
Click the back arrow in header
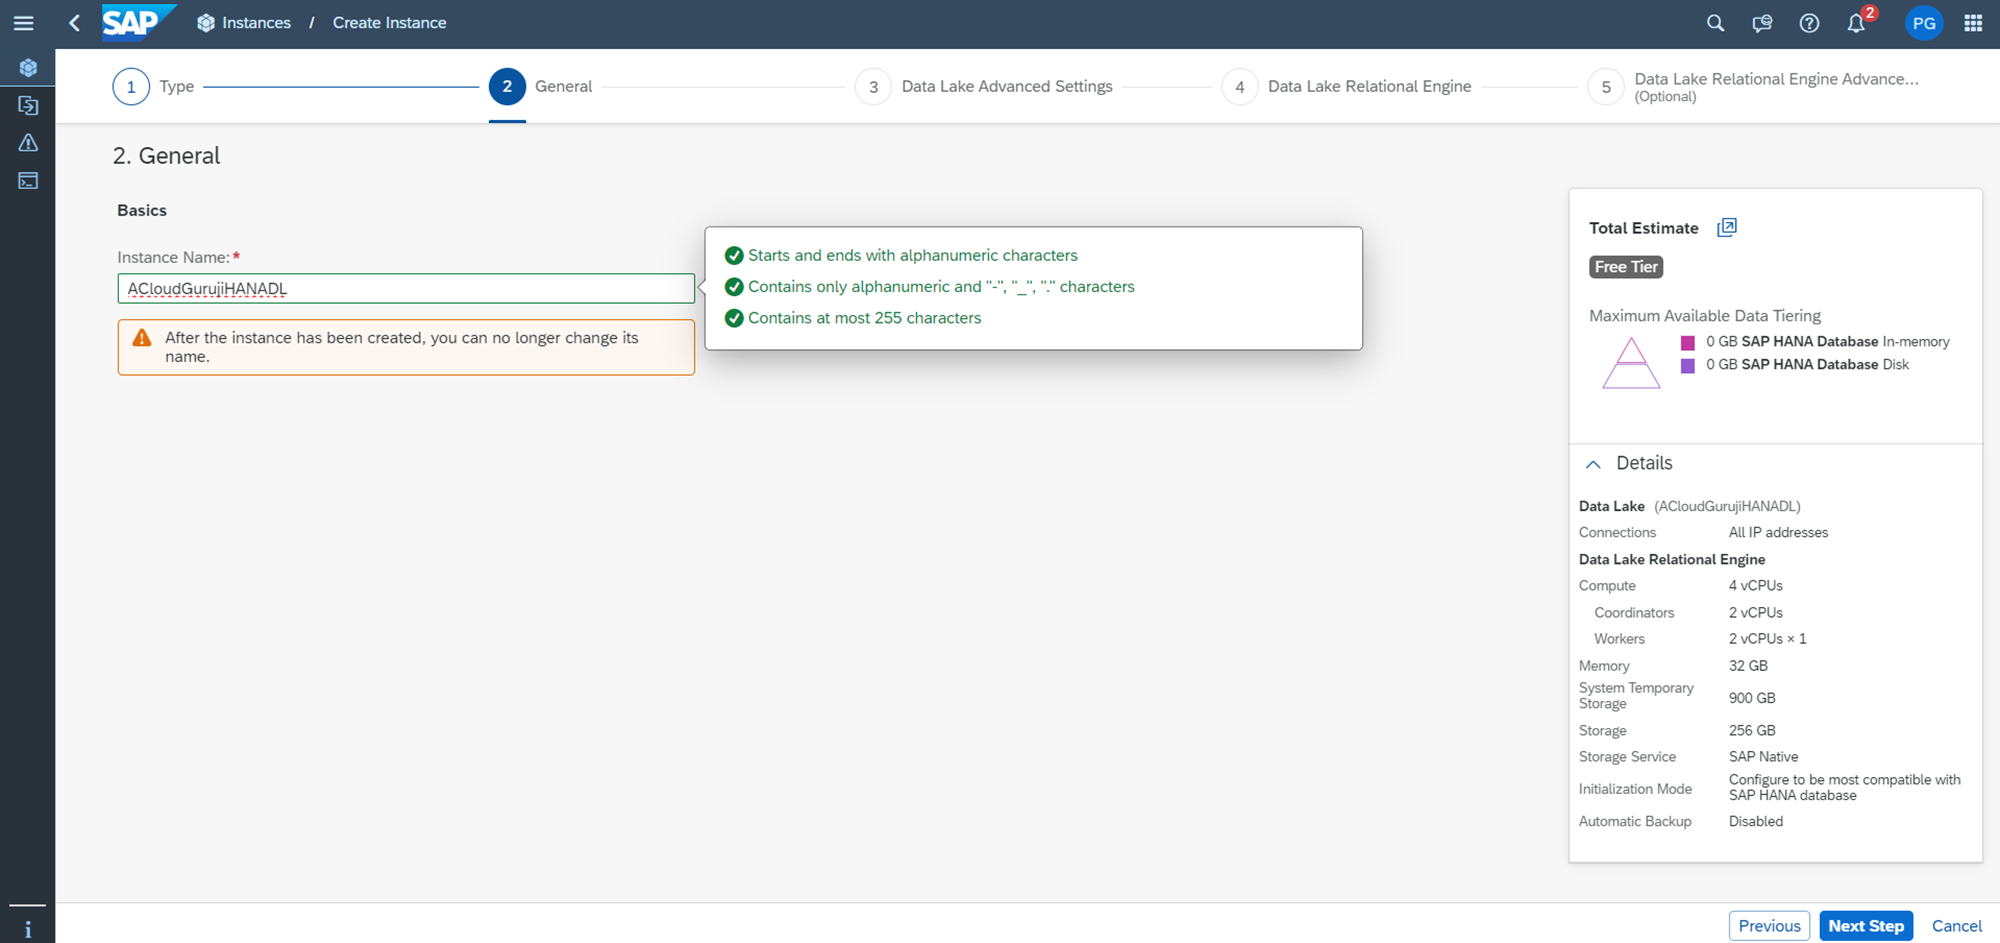pyautogui.click(x=74, y=23)
